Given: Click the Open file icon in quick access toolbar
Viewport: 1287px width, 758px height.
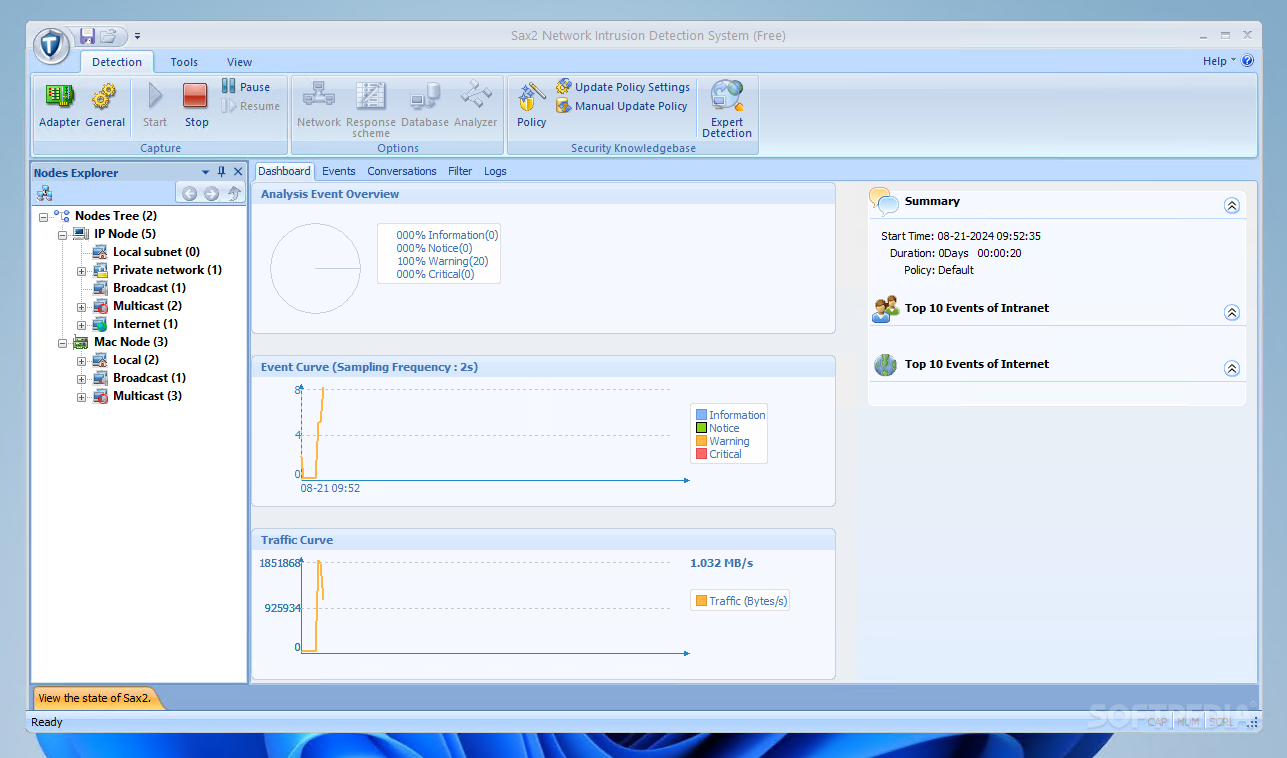Looking at the screenshot, I should (x=109, y=36).
